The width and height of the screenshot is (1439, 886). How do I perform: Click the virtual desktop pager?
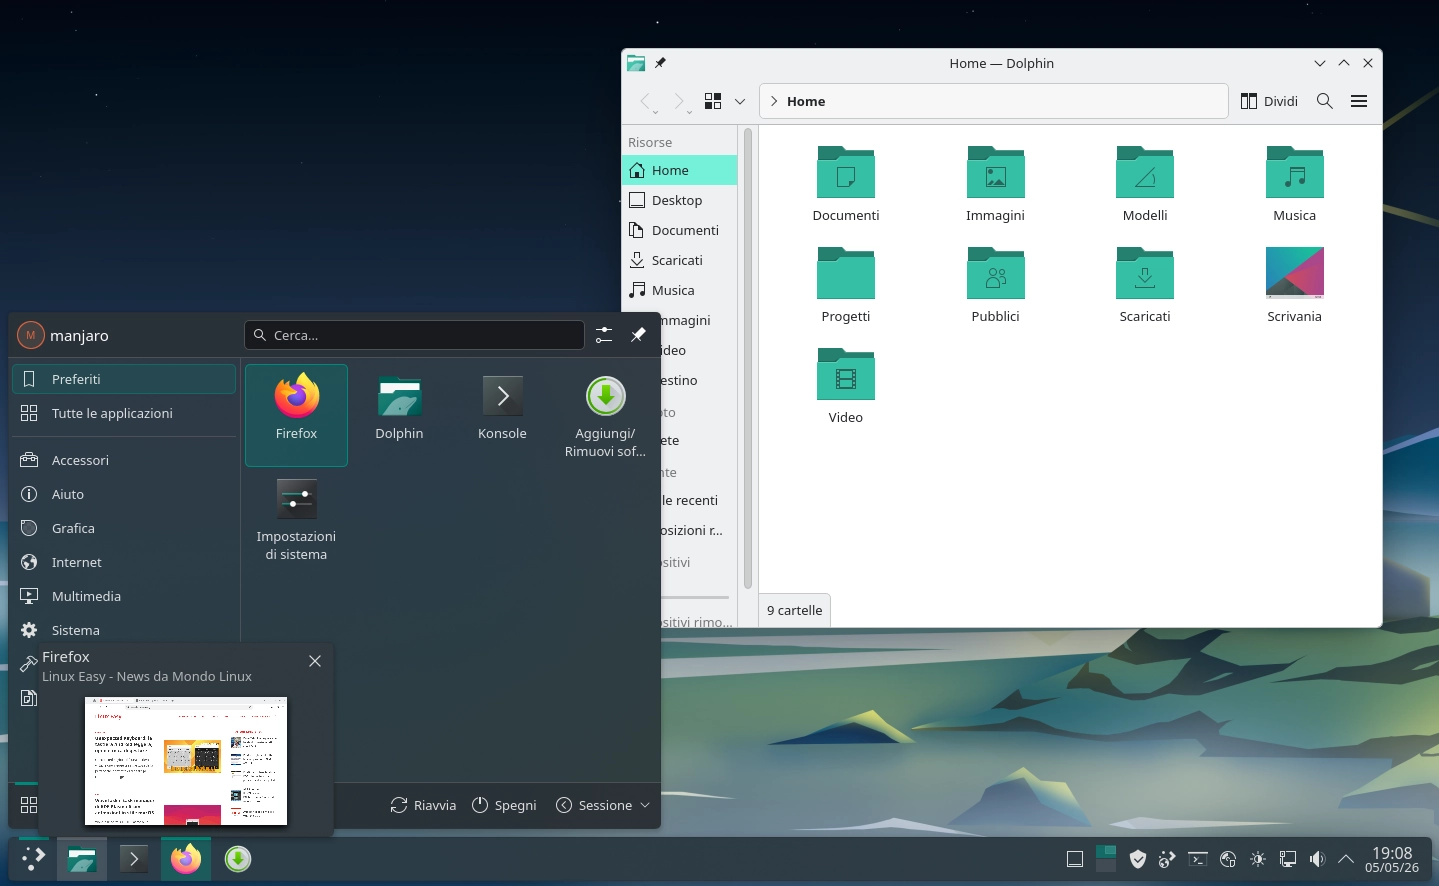1106,859
